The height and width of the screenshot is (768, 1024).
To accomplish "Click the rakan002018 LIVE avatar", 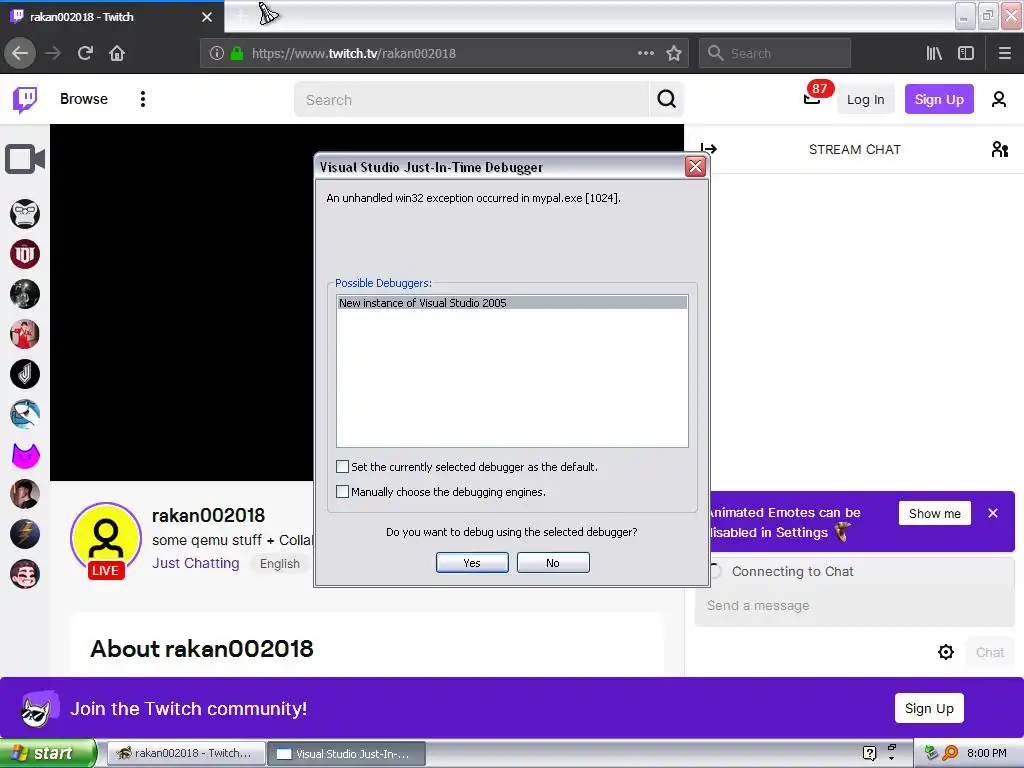I will 106,539.
